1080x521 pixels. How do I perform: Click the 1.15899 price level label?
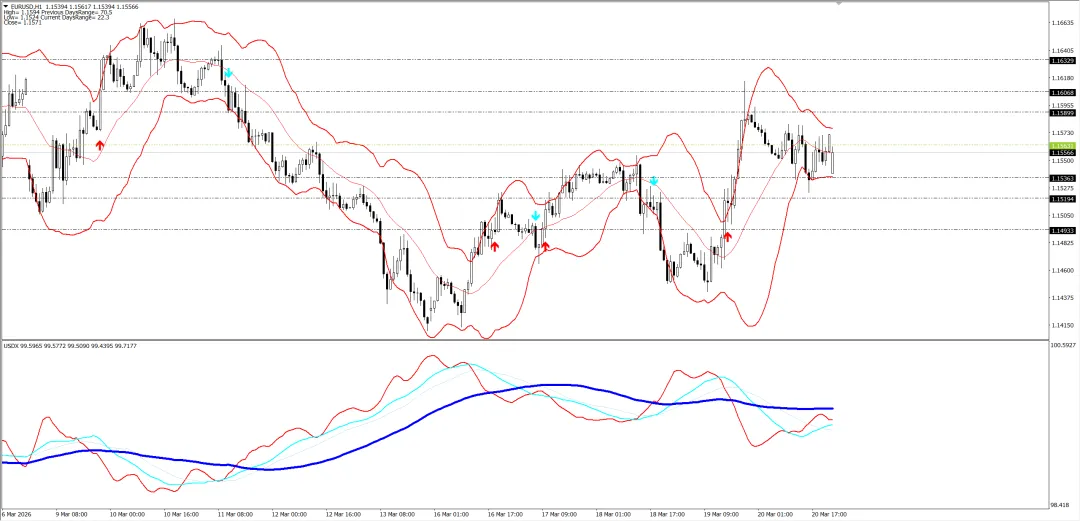[x=1063, y=112]
